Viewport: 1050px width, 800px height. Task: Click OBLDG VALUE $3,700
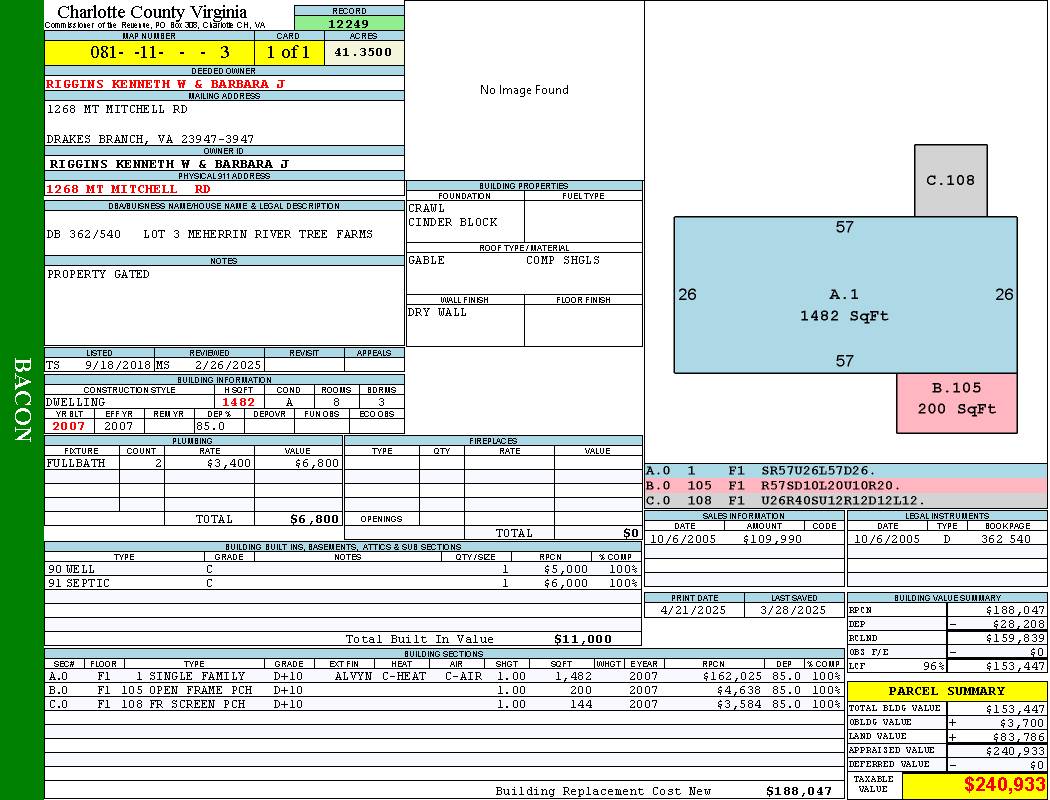(x=1022, y=722)
